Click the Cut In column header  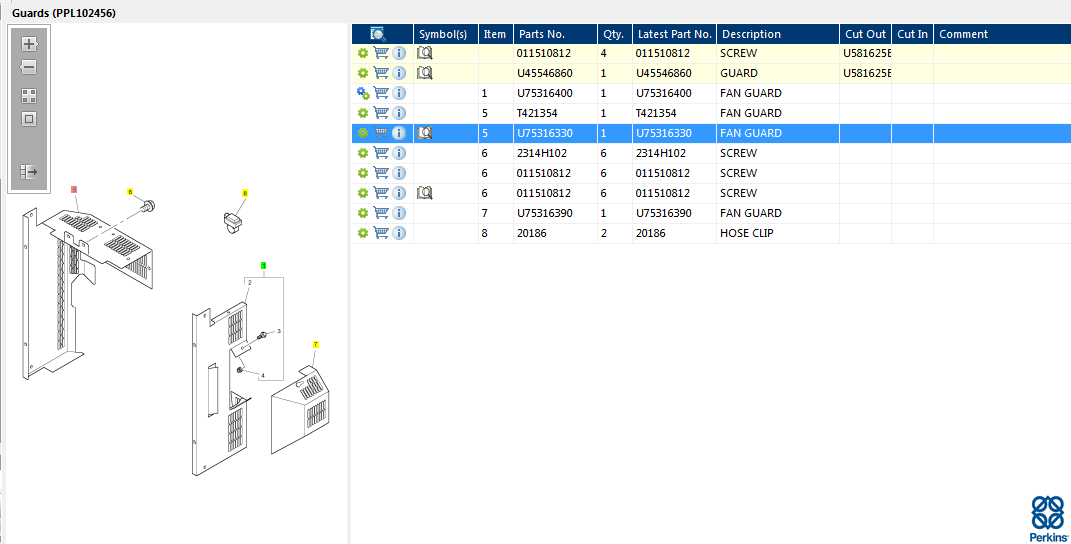coord(913,34)
